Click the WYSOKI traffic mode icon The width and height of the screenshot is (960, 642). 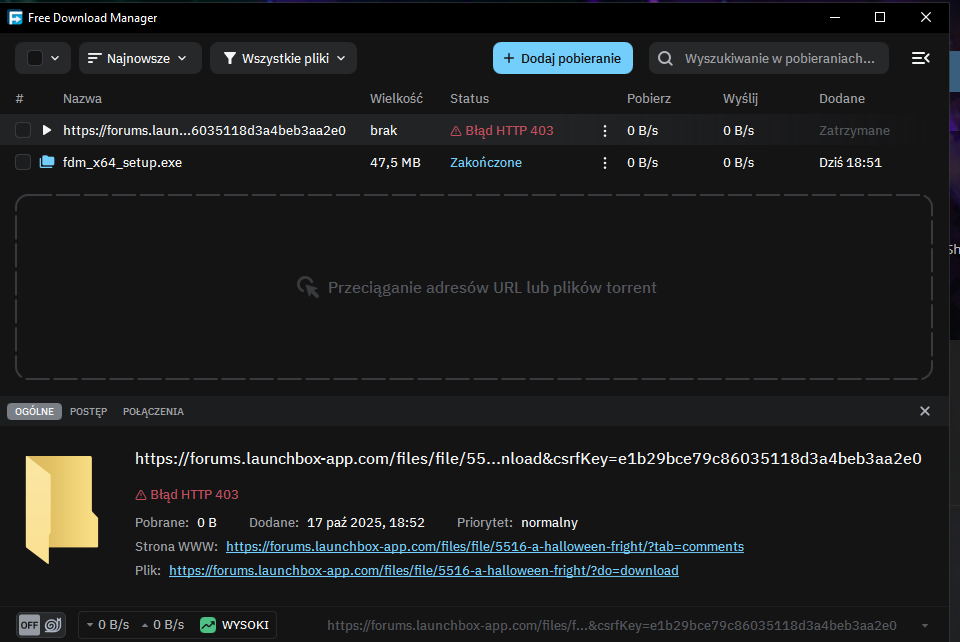208,625
